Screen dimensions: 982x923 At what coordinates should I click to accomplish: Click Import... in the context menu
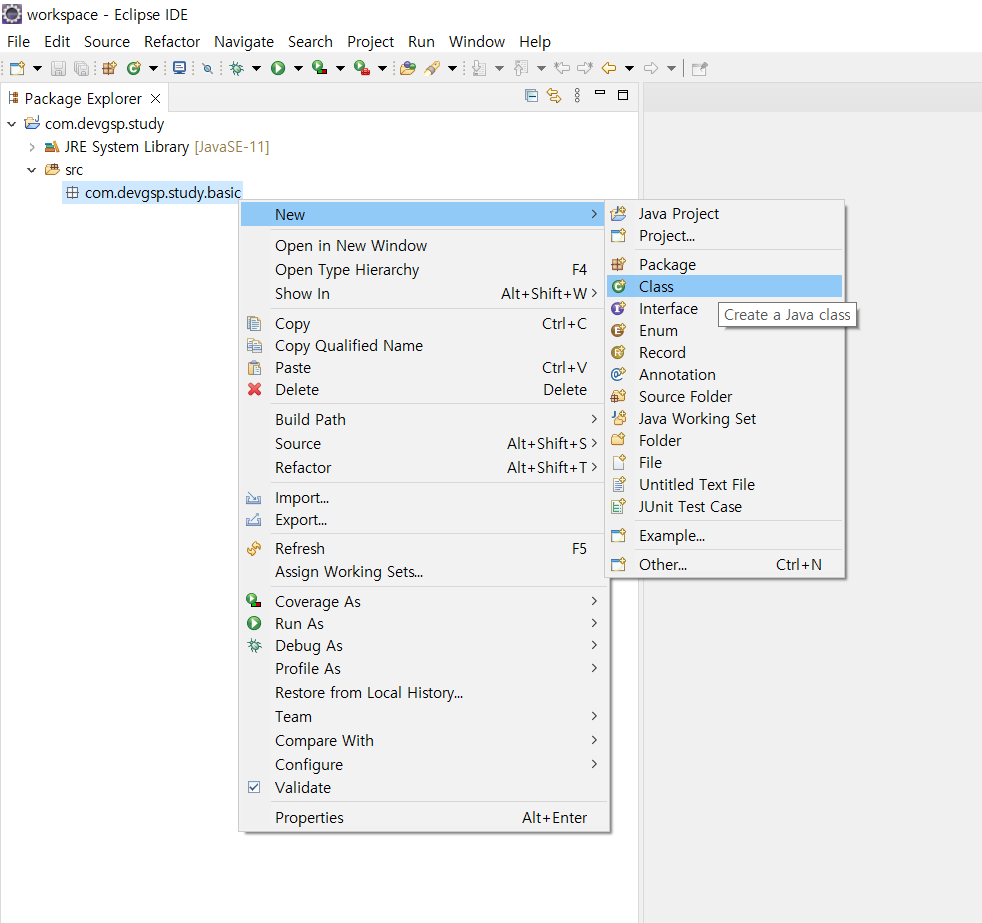pyautogui.click(x=424, y=498)
